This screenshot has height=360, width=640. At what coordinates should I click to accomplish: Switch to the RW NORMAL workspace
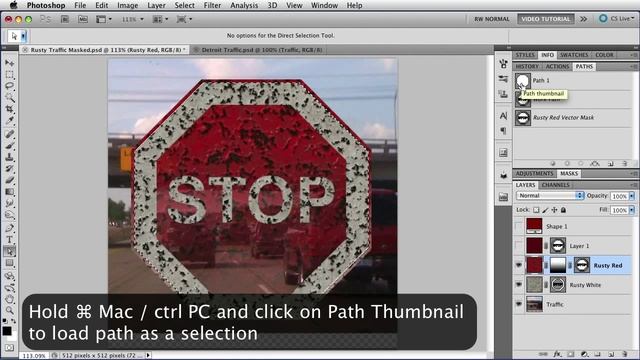click(x=492, y=19)
